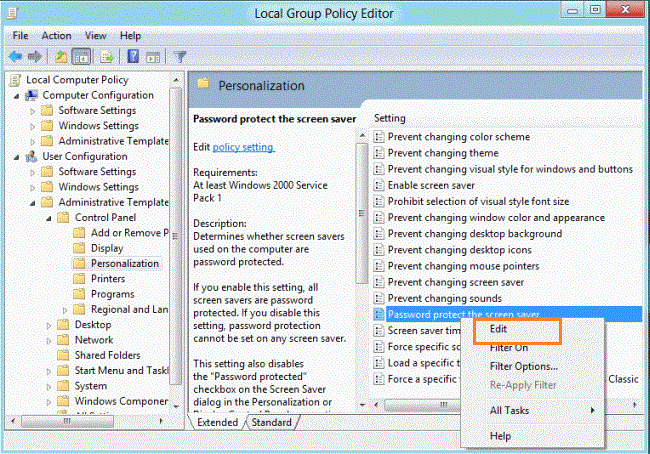Viewport: 650px width, 454px height.
Task: Click policy icon beside Prevent changing sounds
Action: pos(379,299)
